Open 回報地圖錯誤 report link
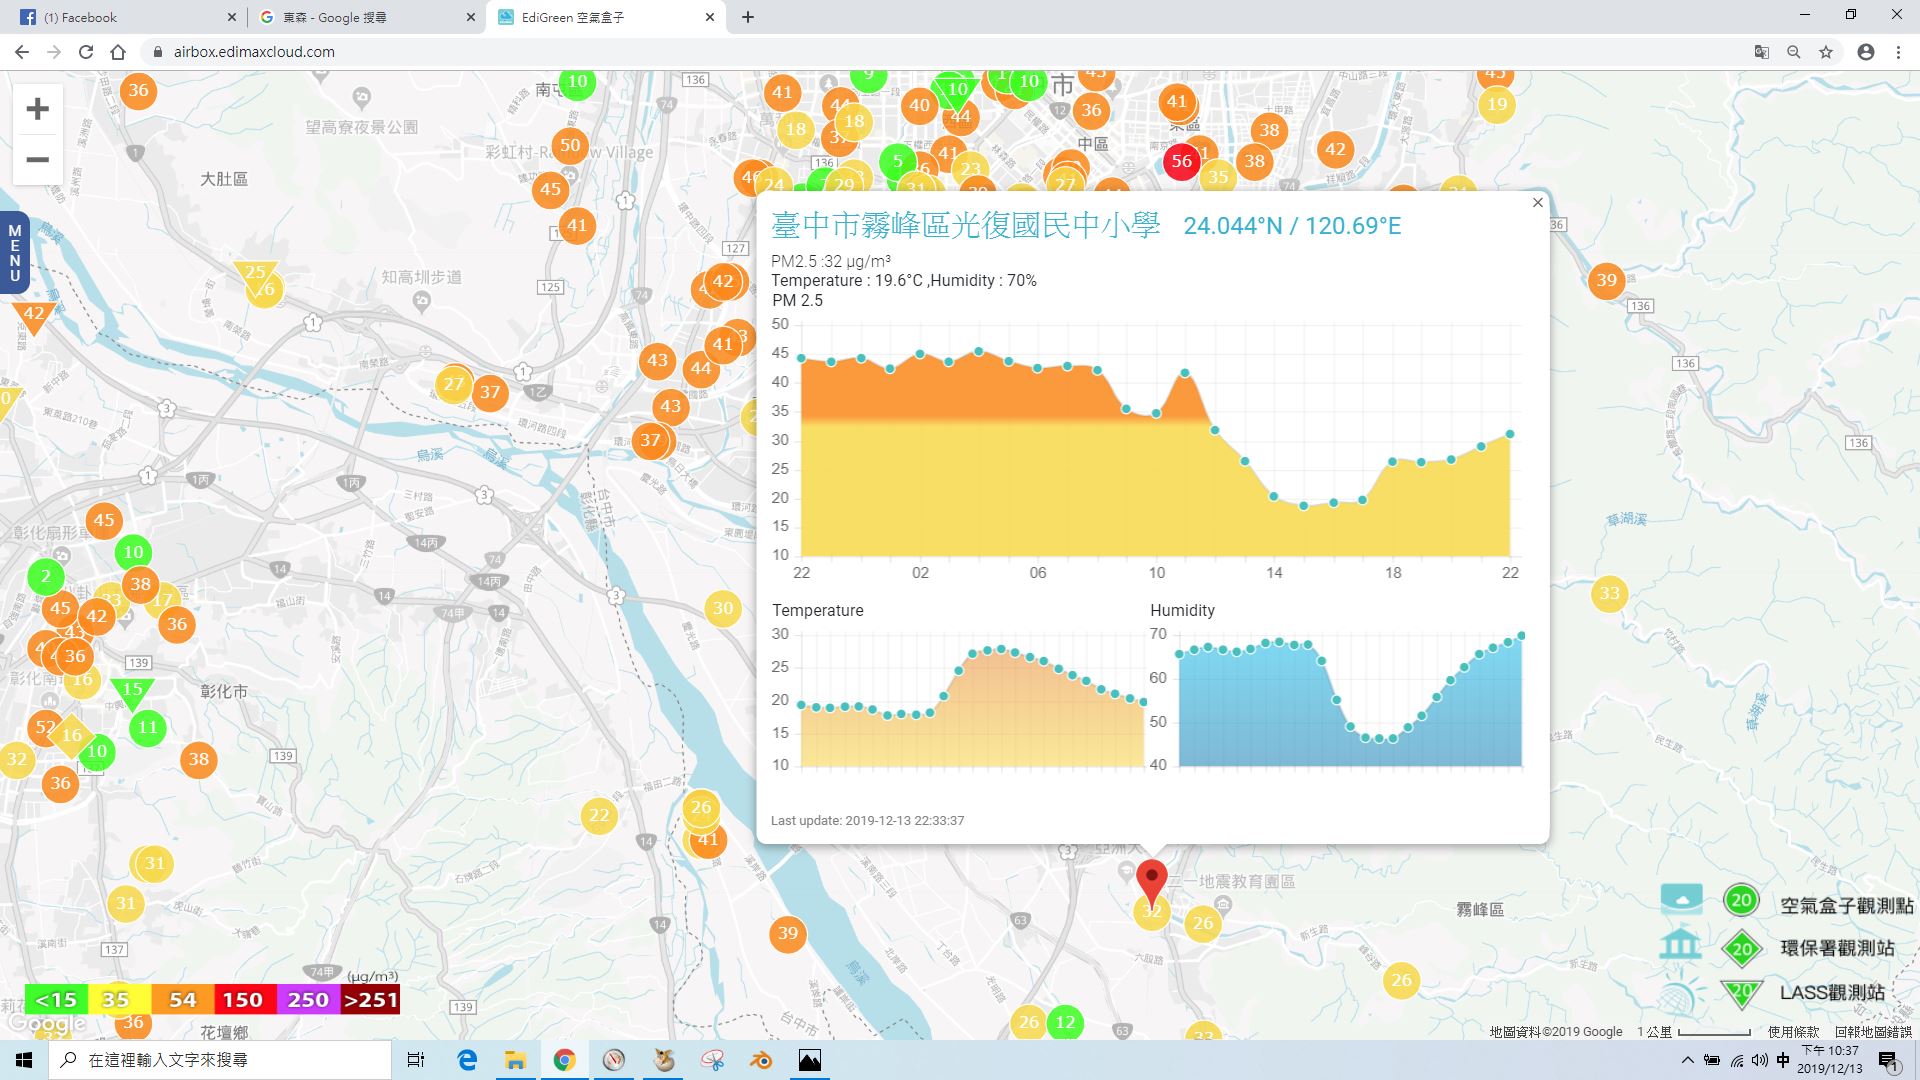1920x1080 pixels. click(x=1873, y=1031)
